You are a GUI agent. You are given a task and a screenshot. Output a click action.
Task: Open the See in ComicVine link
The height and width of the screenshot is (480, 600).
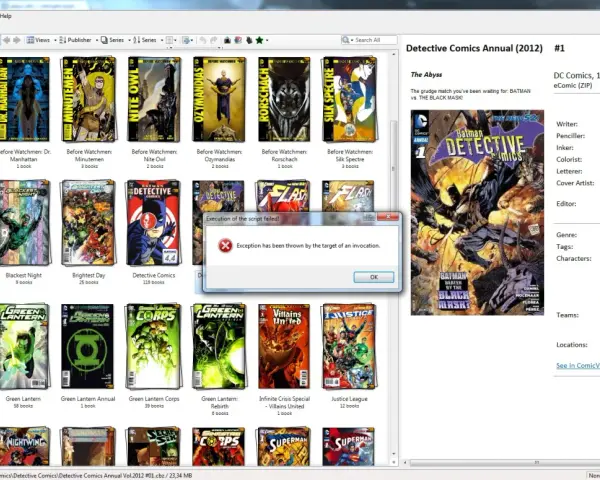pos(578,366)
